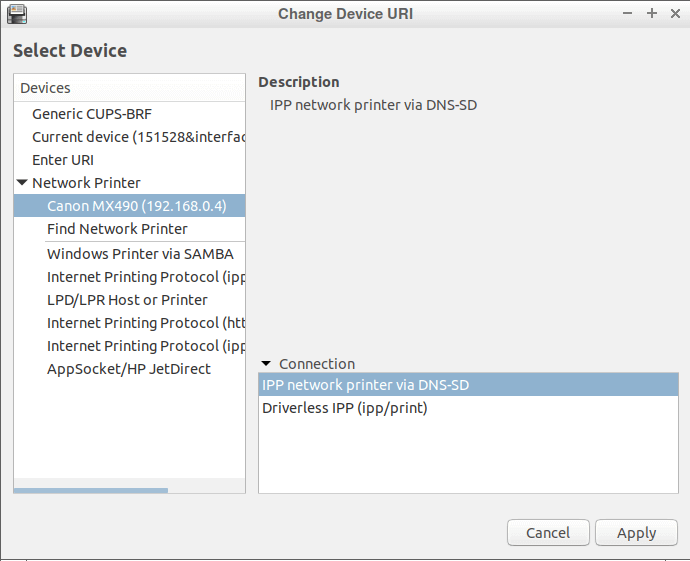Click the printer icon in title bar
Image resolution: width=690 pixels, height=561 pixels.
(17, 14)
